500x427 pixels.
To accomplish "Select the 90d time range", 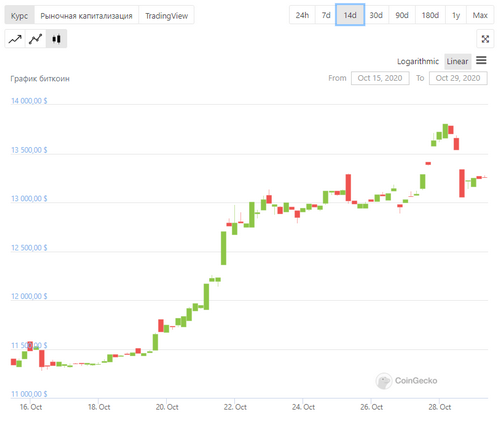I will click(x=402, y=15).
